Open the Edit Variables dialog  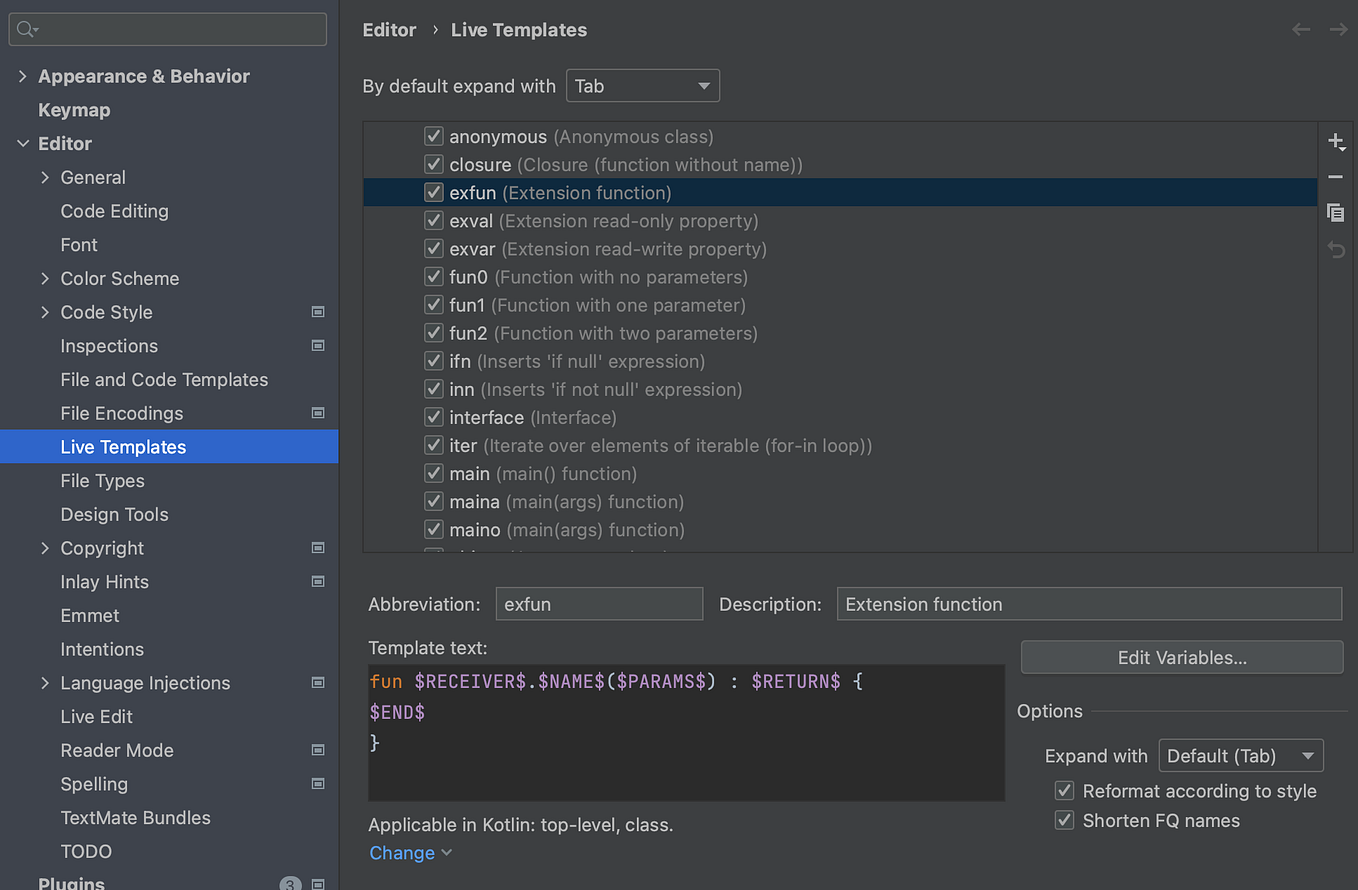pyautogui.click(x=1181, y=657)
